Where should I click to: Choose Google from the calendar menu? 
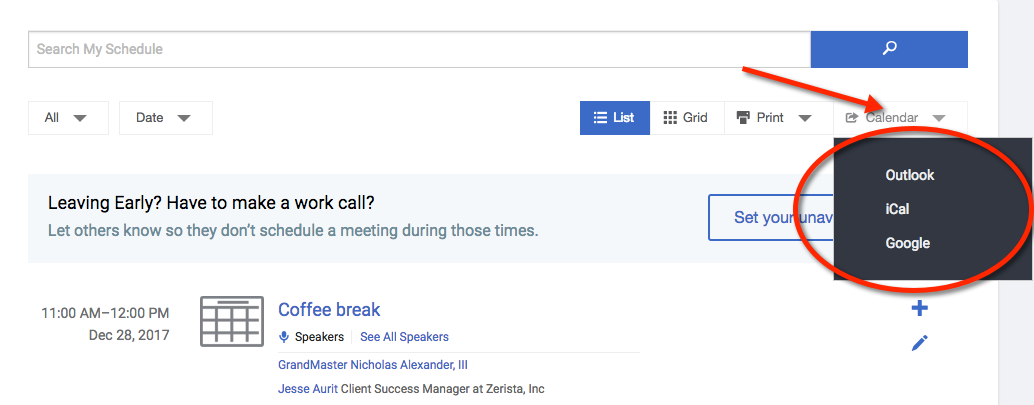click(x=907, y=243)
